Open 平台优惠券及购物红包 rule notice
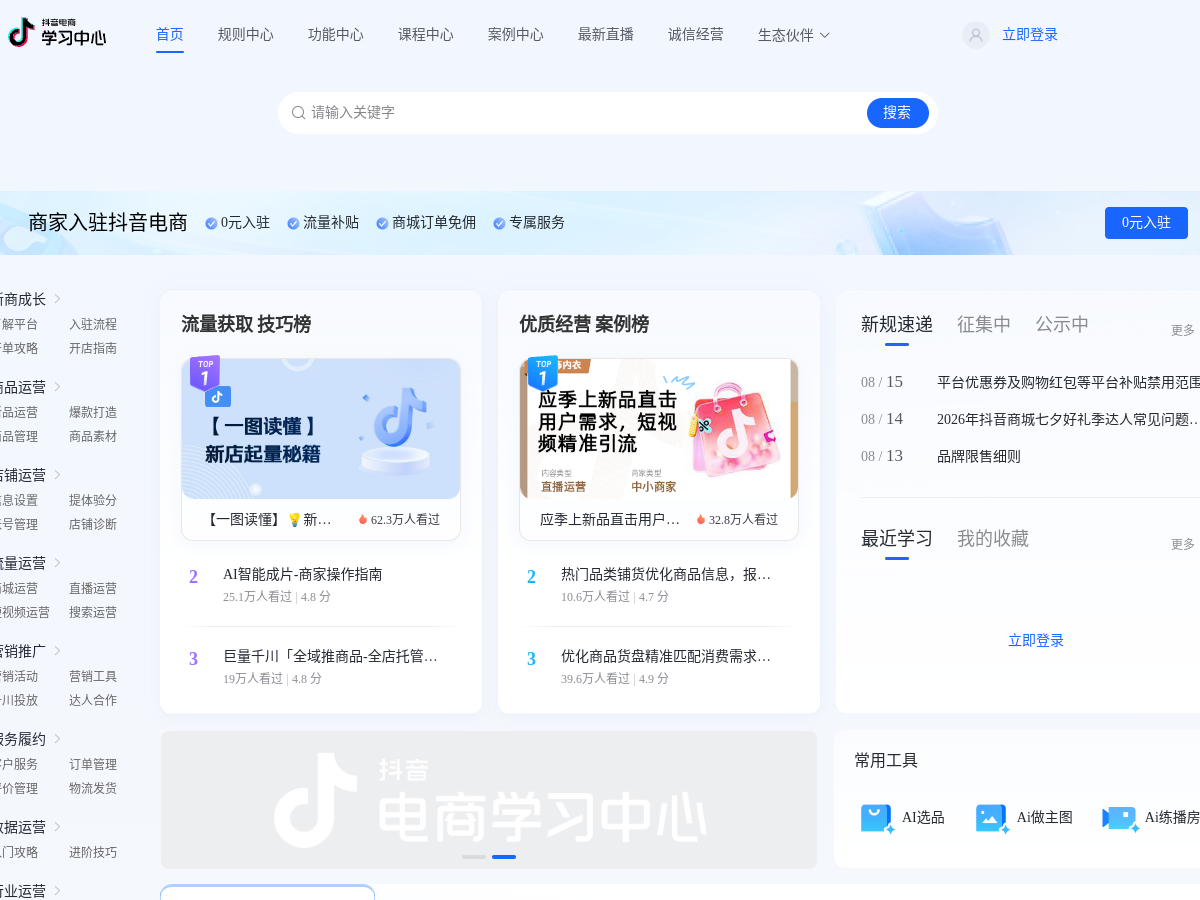Image resolution: width=1200 pixels, height=900 pixels. point(1068,382)
